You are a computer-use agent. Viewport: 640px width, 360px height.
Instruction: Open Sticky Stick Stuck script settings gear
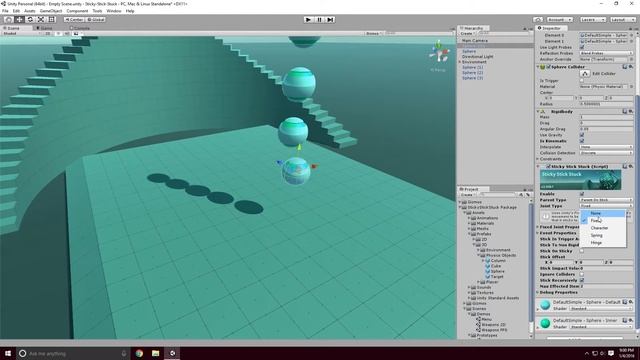pyautogui.click(x=631, y=167)
